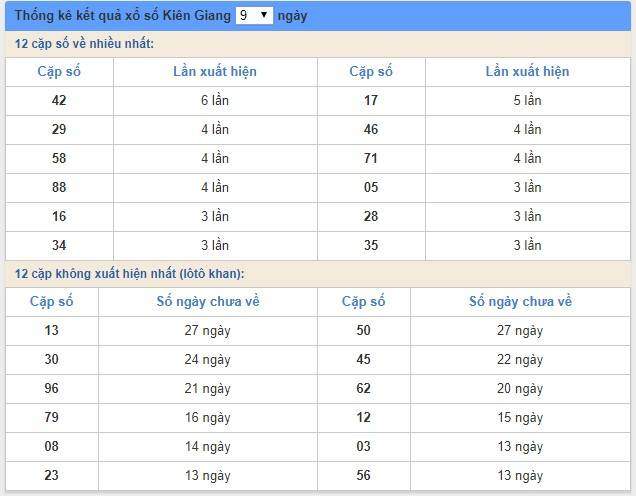
Task: Select number pair 42 in the top table
Action: [59, 100]
